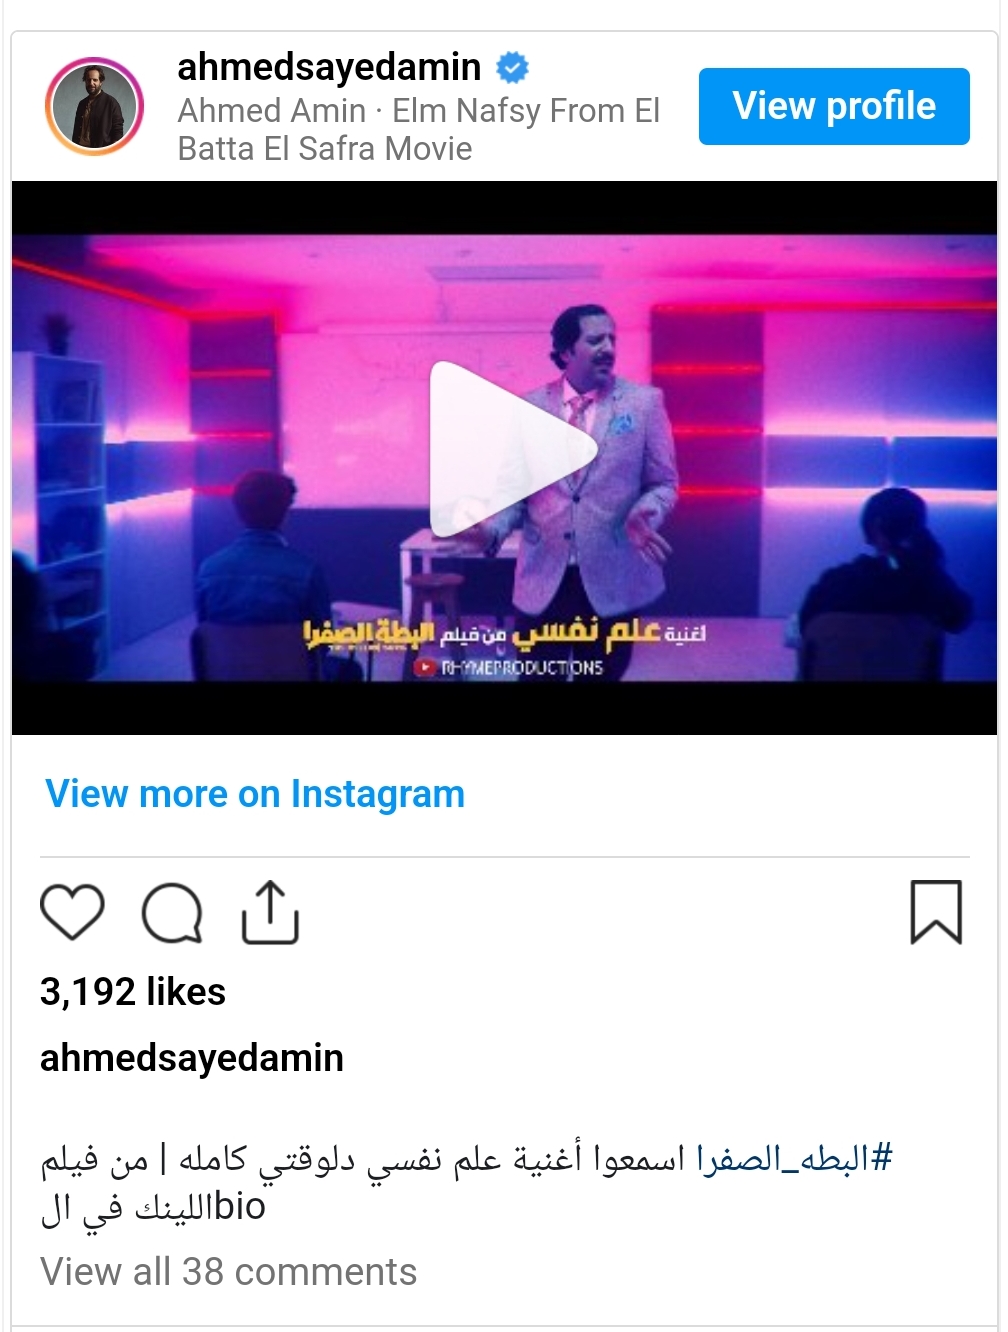Click the Arabic caption text of the post

(x=466, y=1183)
